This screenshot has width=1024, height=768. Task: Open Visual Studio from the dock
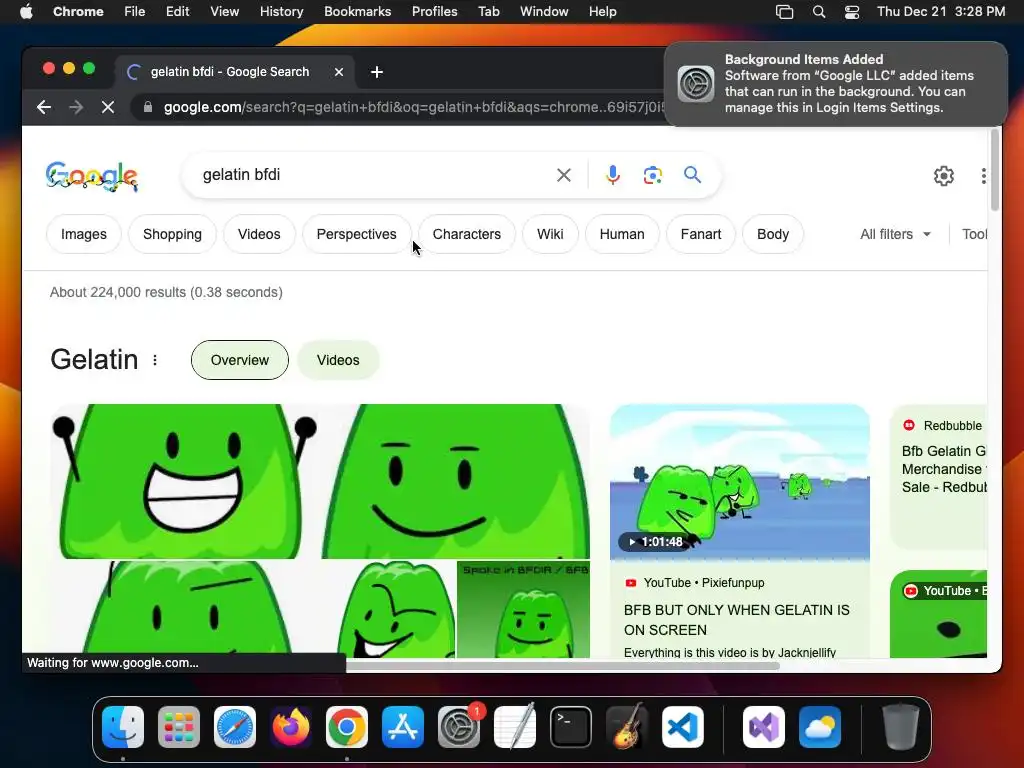[764, 727]
